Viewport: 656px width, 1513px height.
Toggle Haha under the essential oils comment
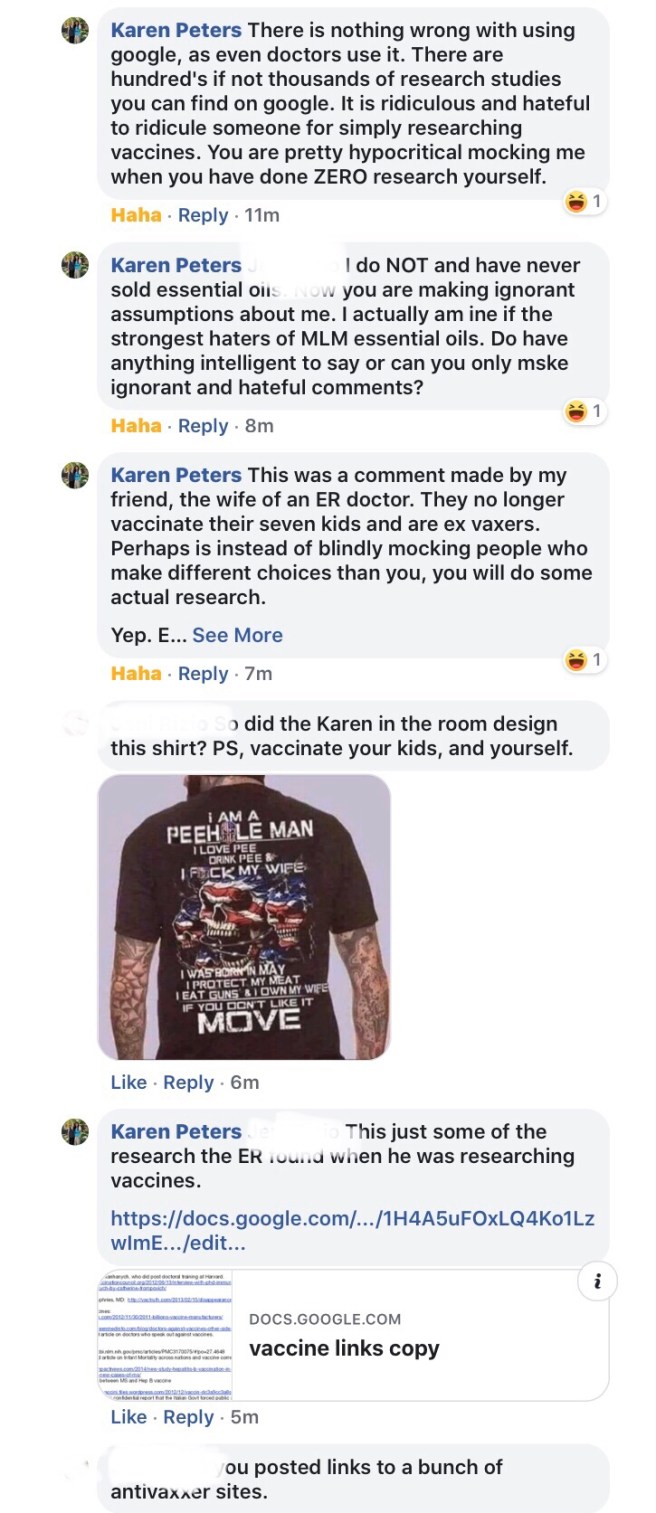tap(136, 426)
